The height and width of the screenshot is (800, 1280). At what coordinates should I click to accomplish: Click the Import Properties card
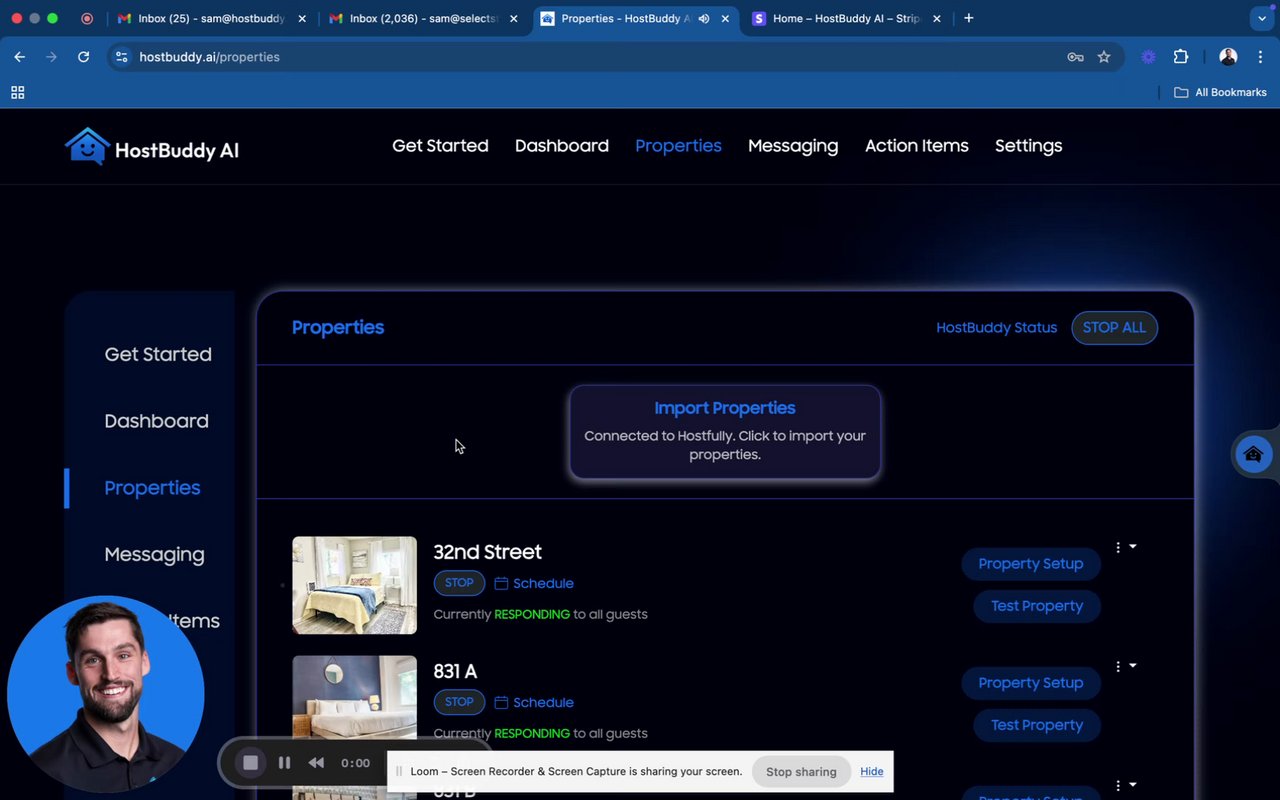[725, 432]
